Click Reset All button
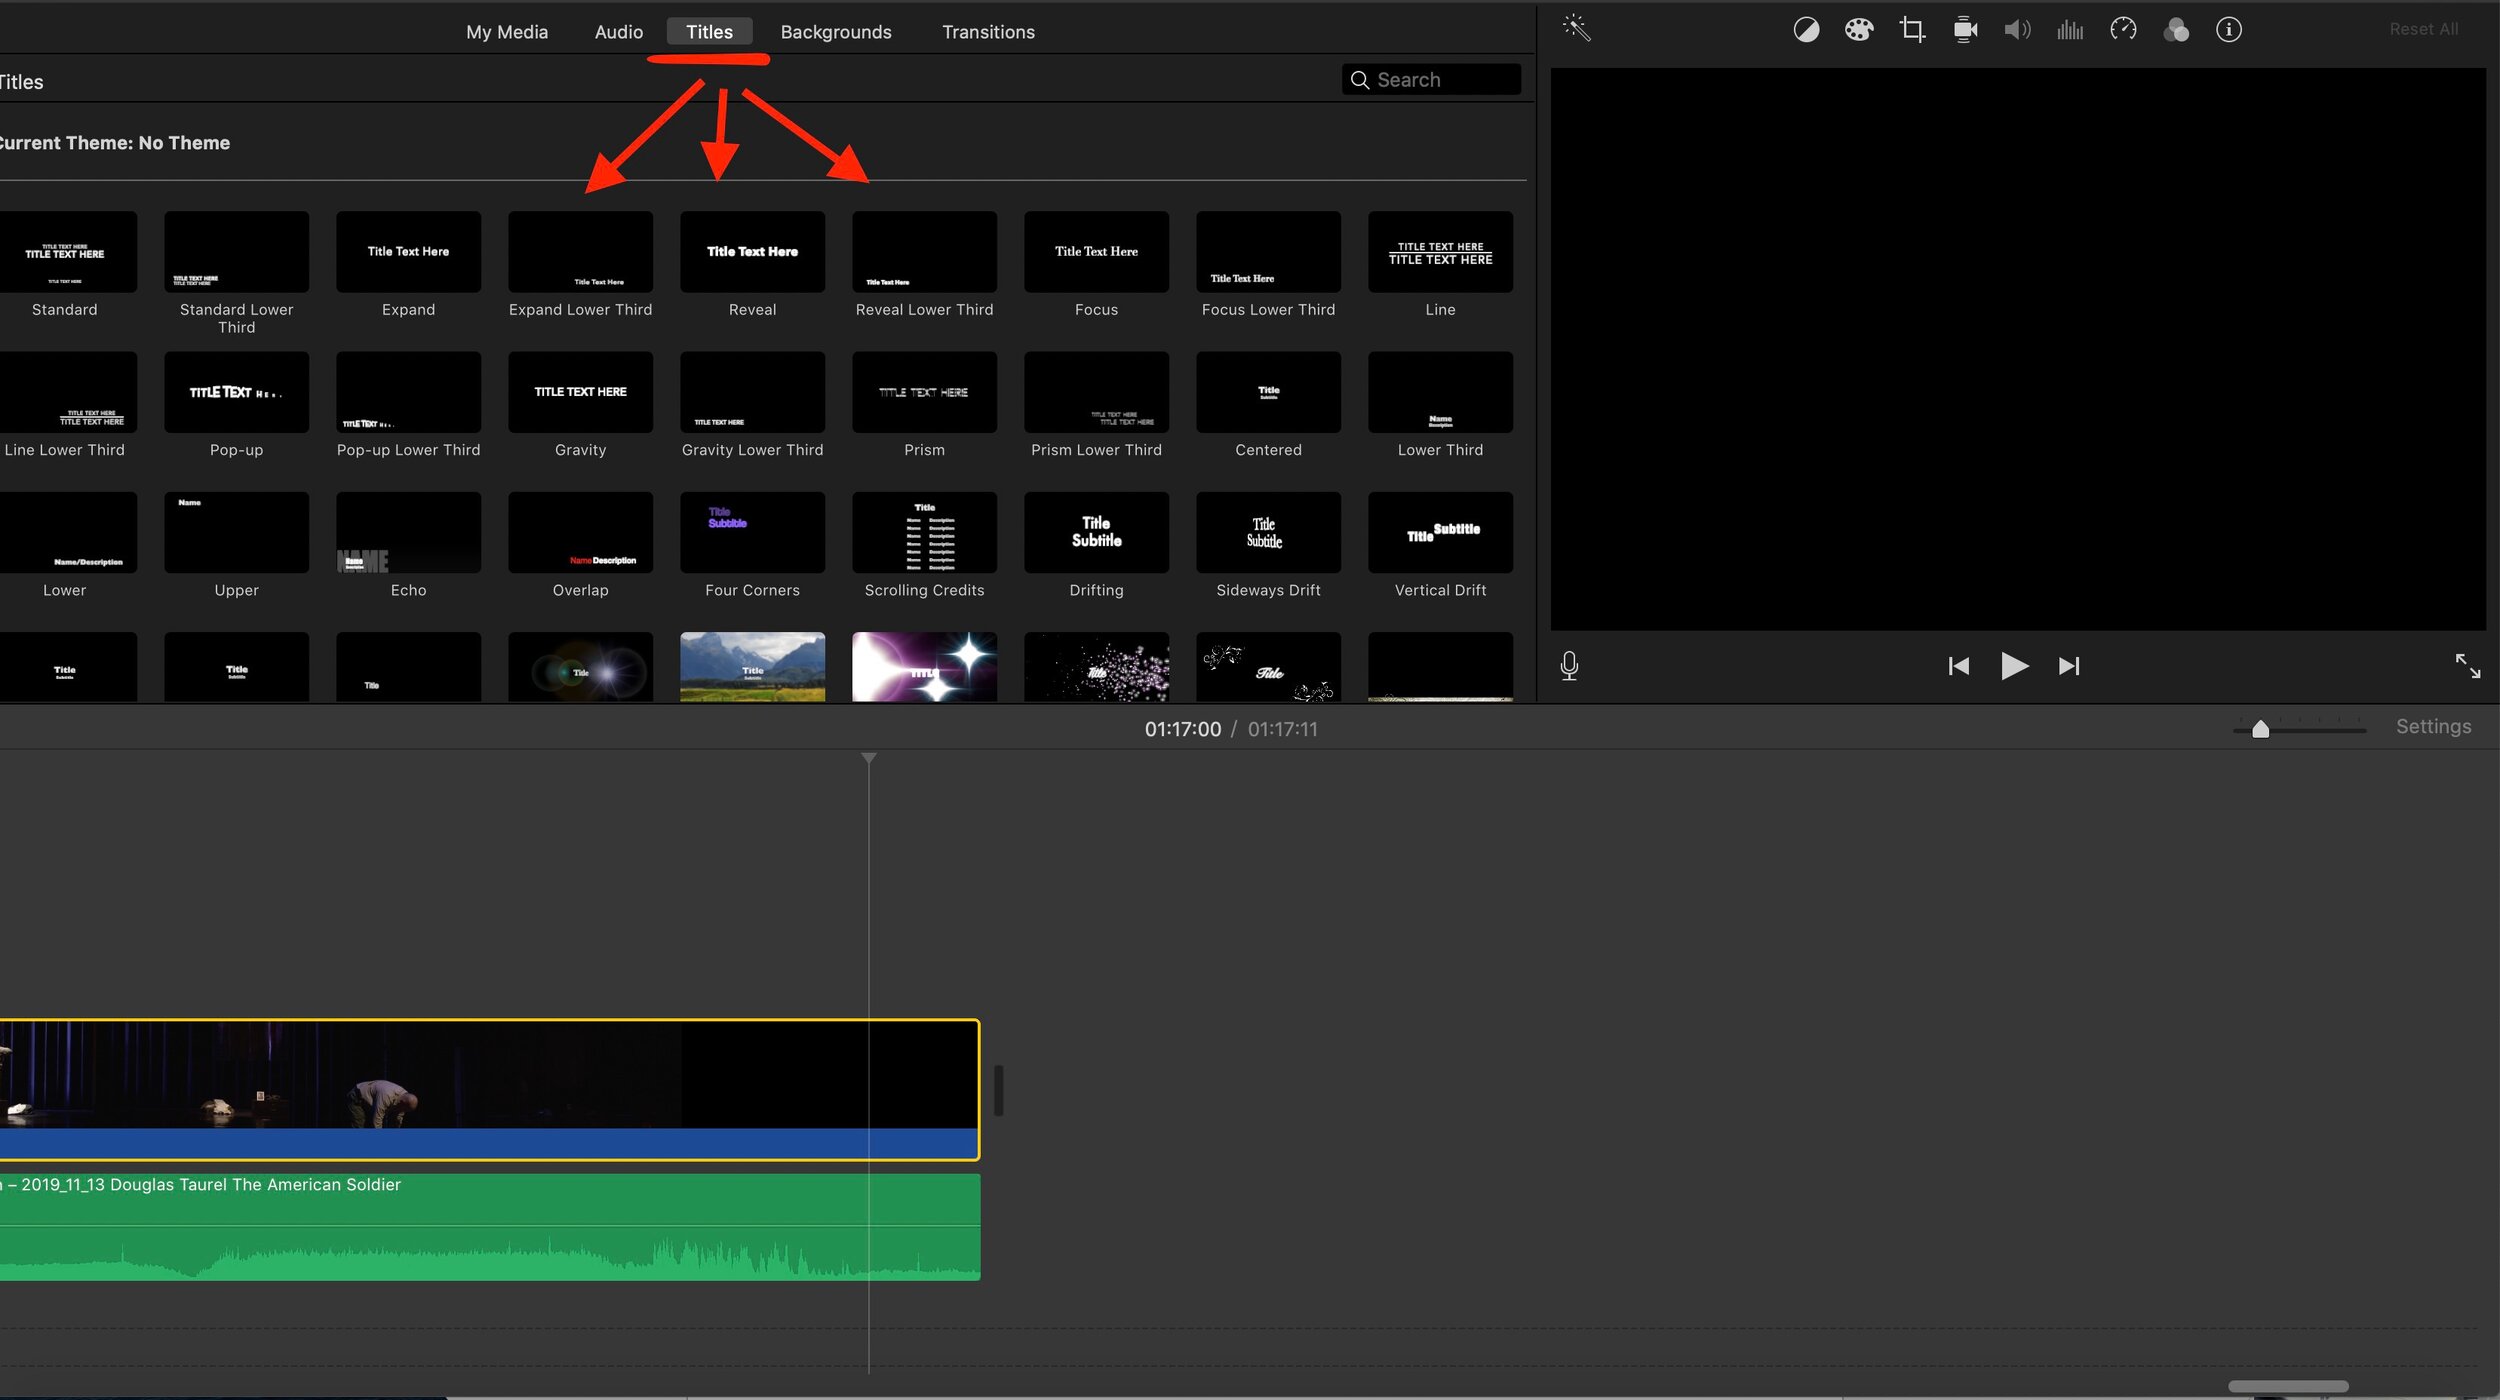The height and width of the screenshot is (1400, 2500). (x=2423, y=30)
